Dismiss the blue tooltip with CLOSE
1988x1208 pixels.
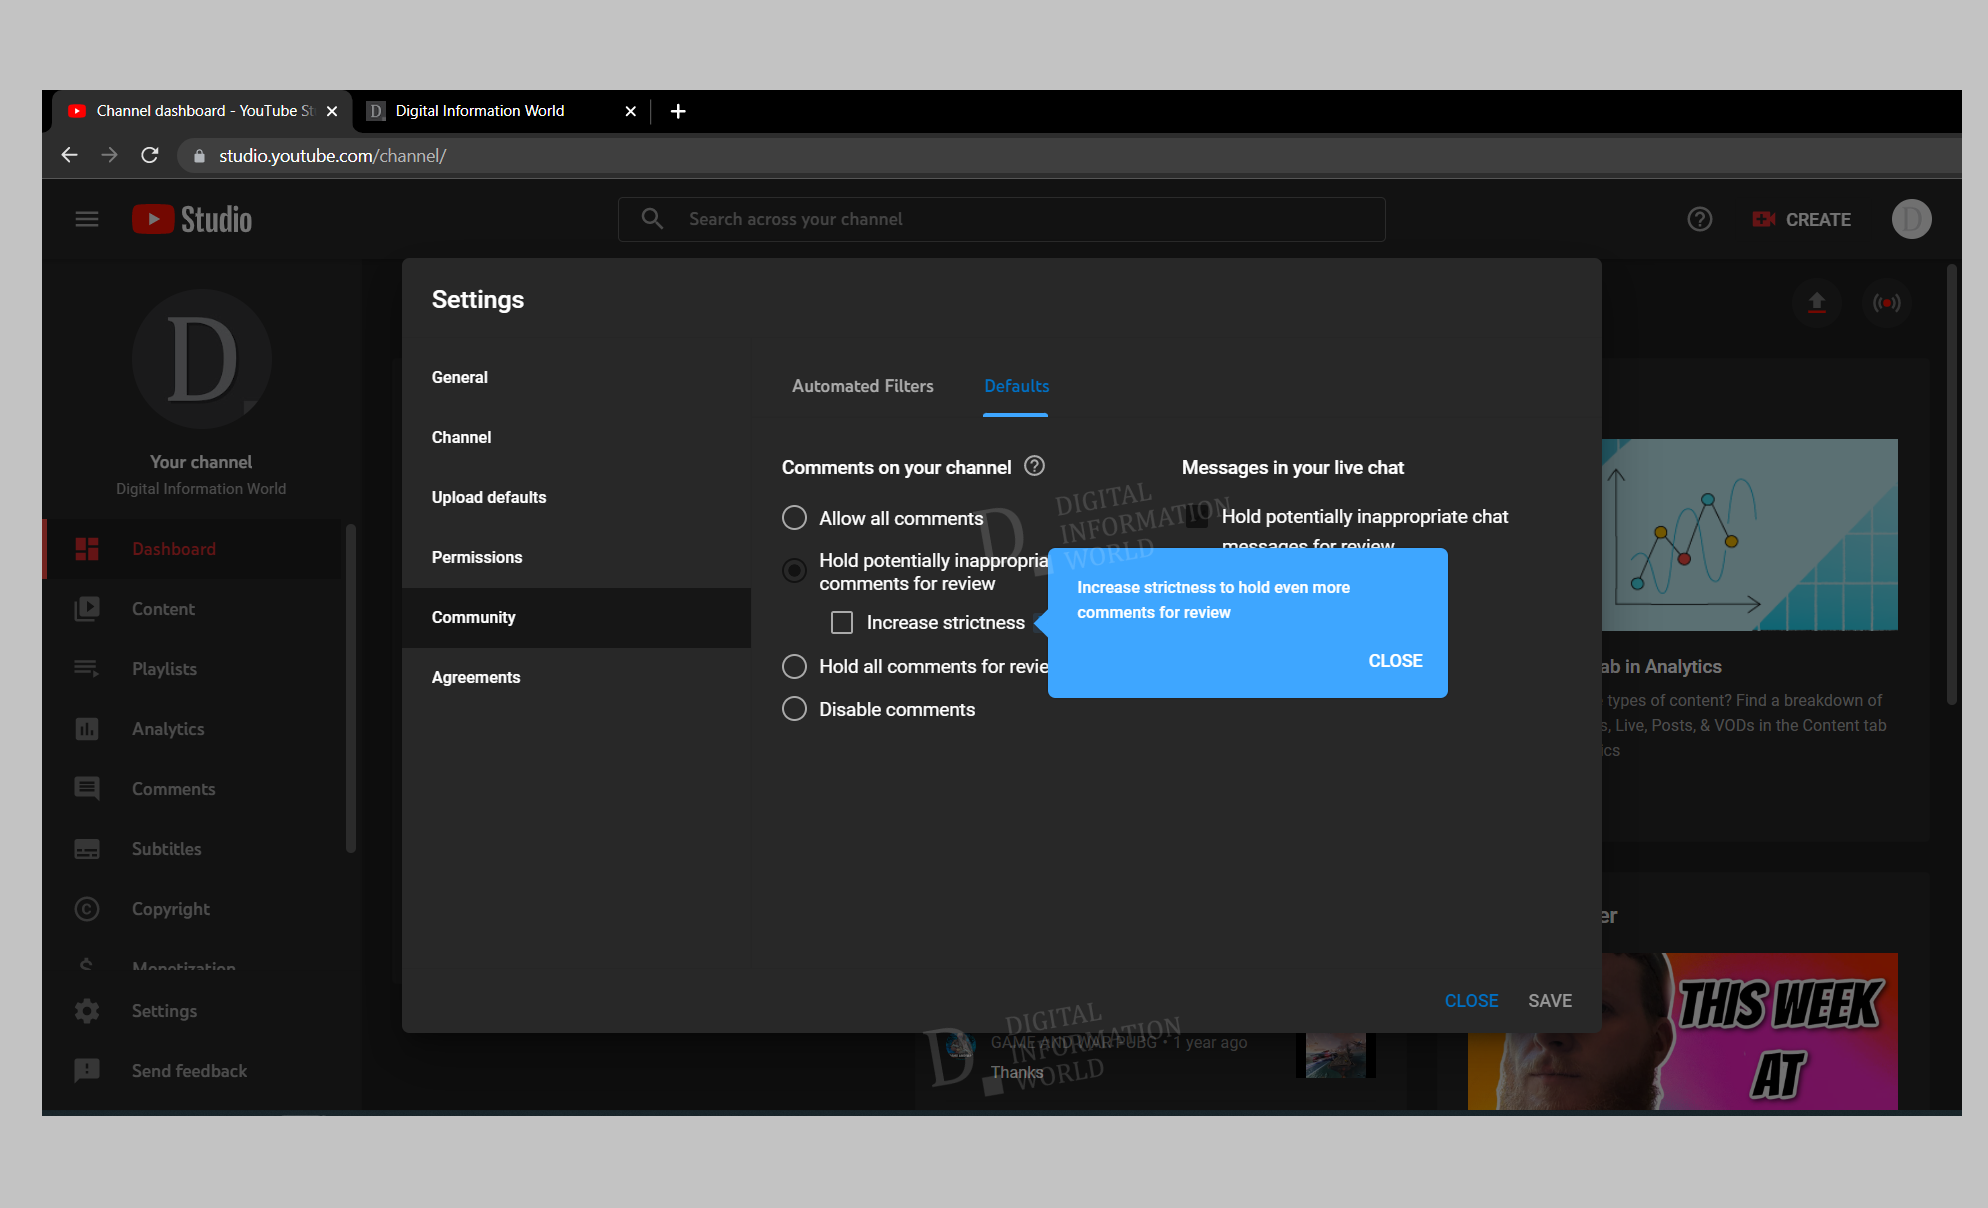(1395, 661)
